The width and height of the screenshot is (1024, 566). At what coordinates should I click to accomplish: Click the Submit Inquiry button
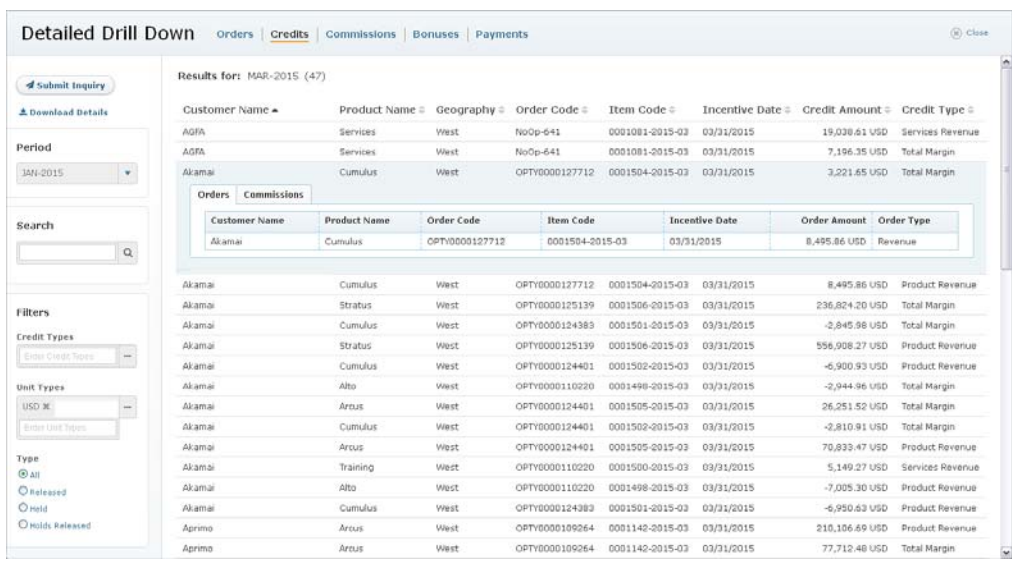(x=65, y=85)
